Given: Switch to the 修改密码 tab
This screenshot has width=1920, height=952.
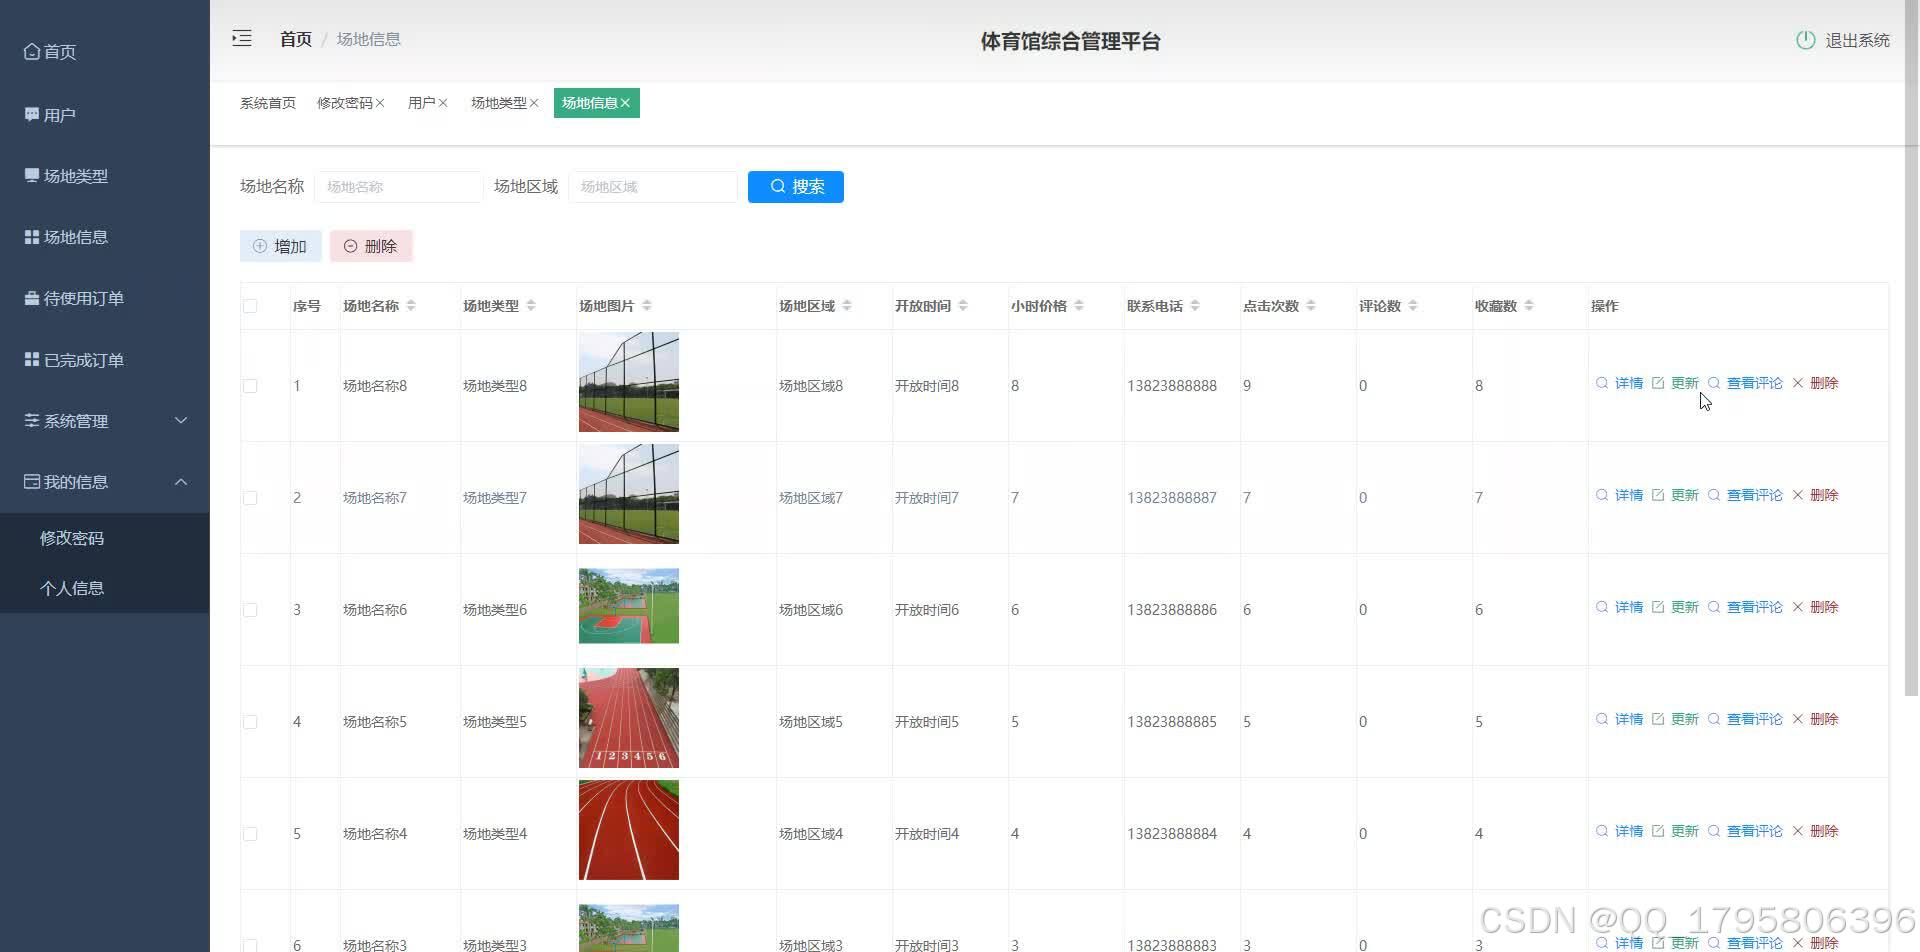Looking at the screenshot, I should [x=345, y=103].
